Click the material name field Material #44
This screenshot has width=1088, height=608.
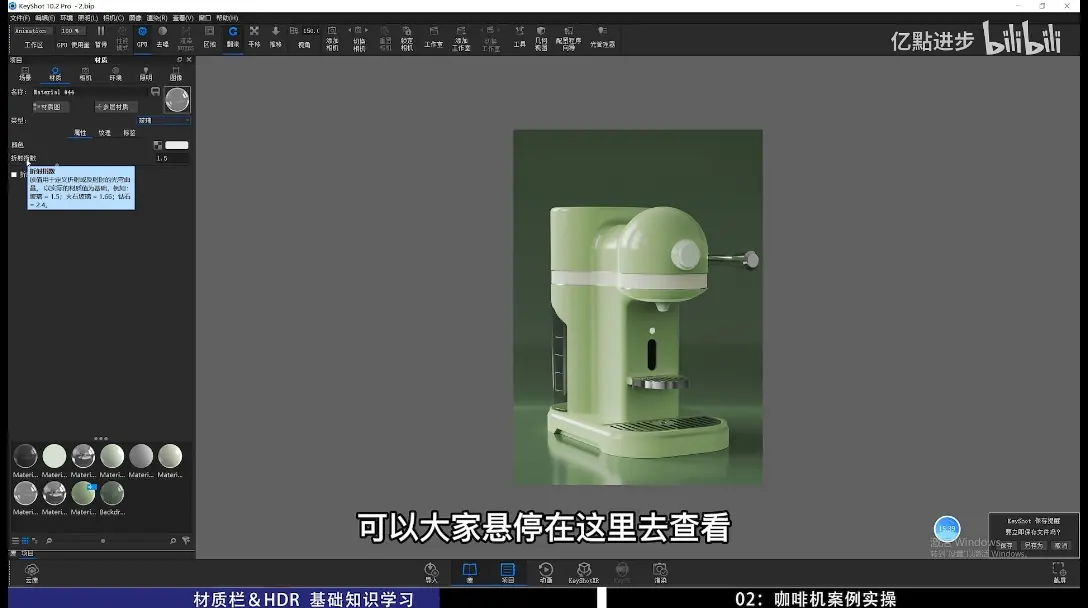click(x=90, y=92)
